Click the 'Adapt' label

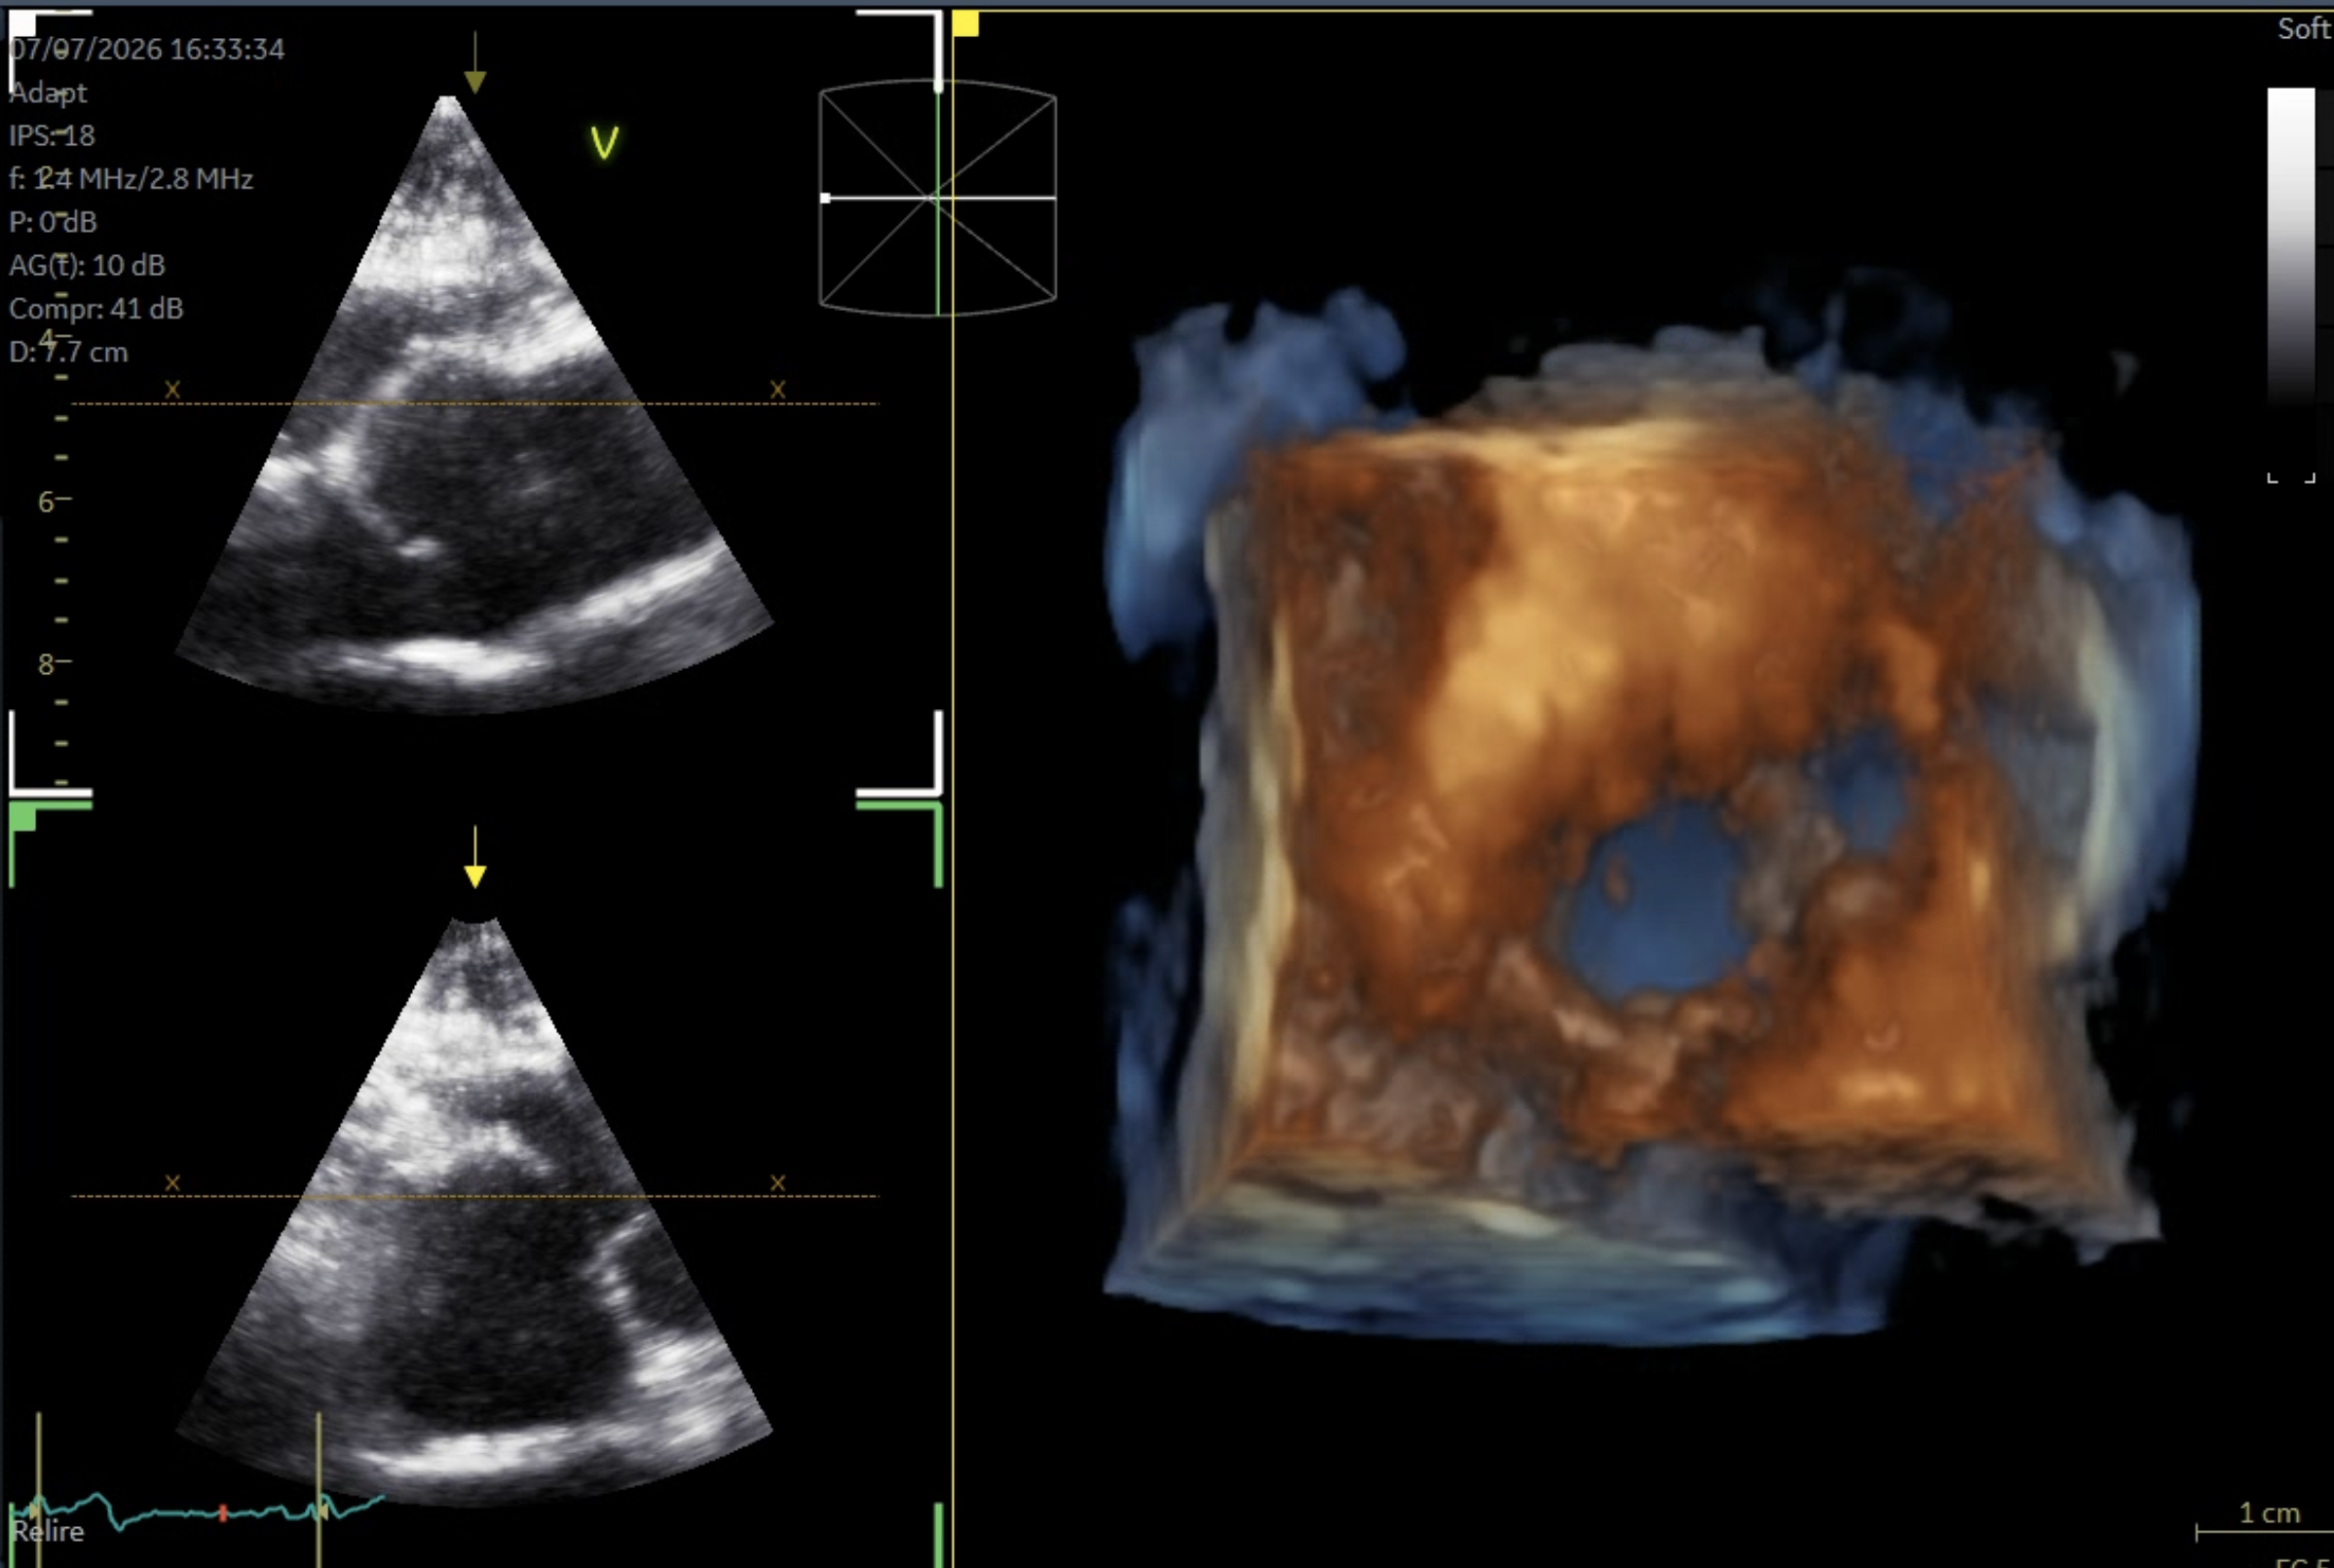(x=48, y=93)
